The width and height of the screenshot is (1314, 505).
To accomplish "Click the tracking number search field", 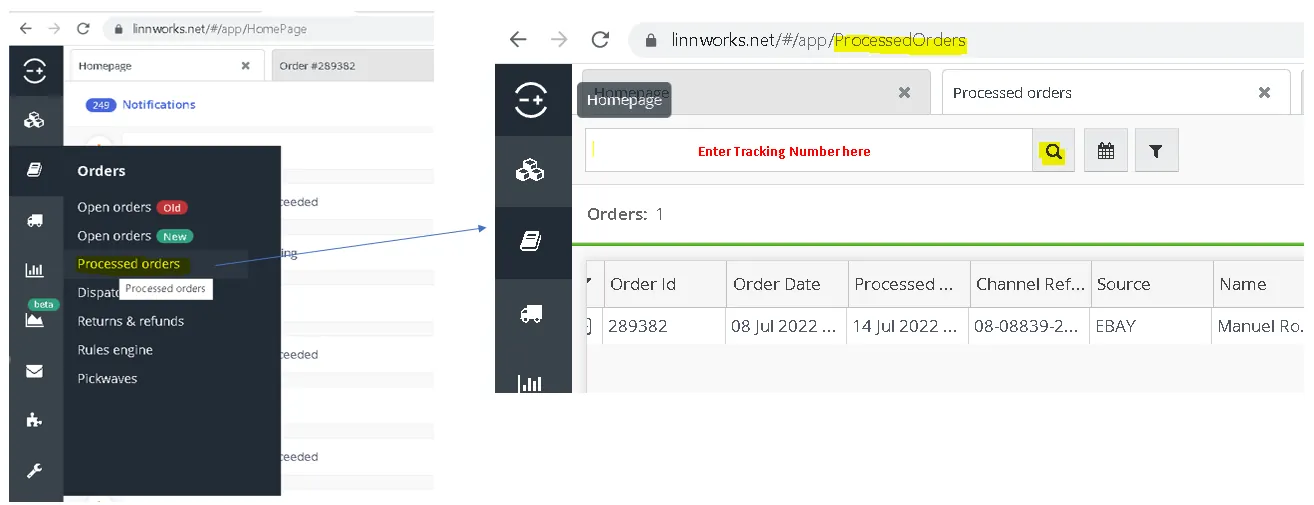I will [x=809, y=151].
